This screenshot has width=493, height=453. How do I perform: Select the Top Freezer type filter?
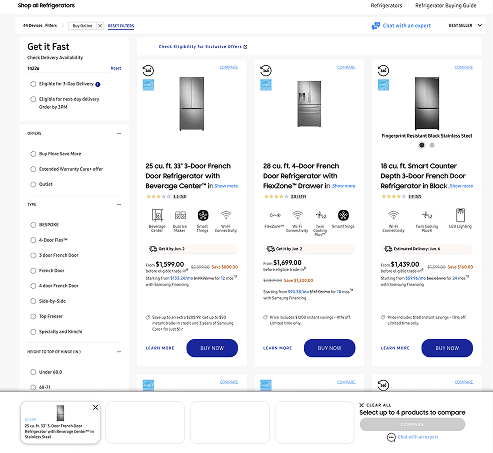point(33,316)
